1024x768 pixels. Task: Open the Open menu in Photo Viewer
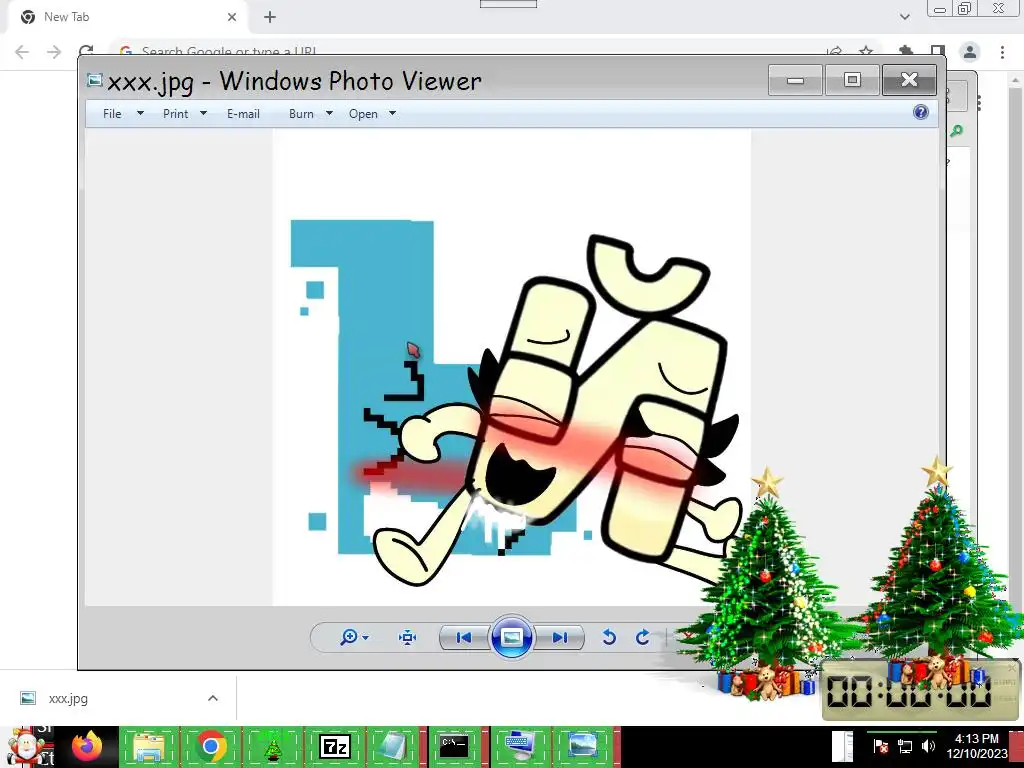tap(363, 114)
